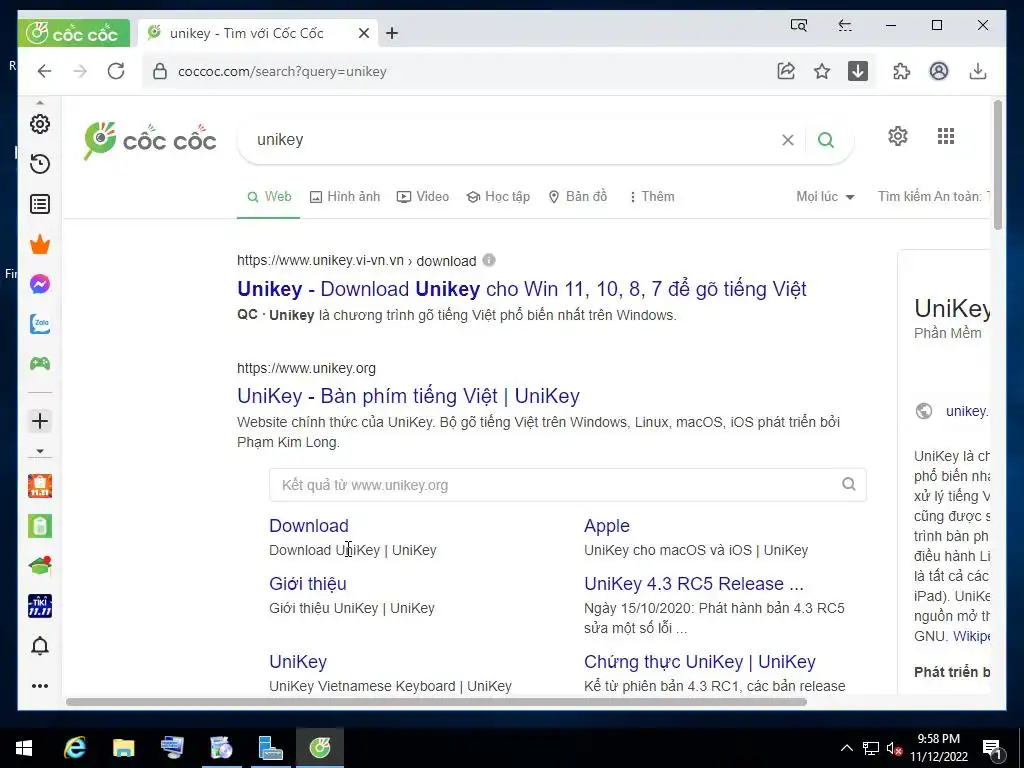Click Kết quả từ www.unikey.org search field
The width and height of the screenshot is (1024, 768).
pos(568,485)
